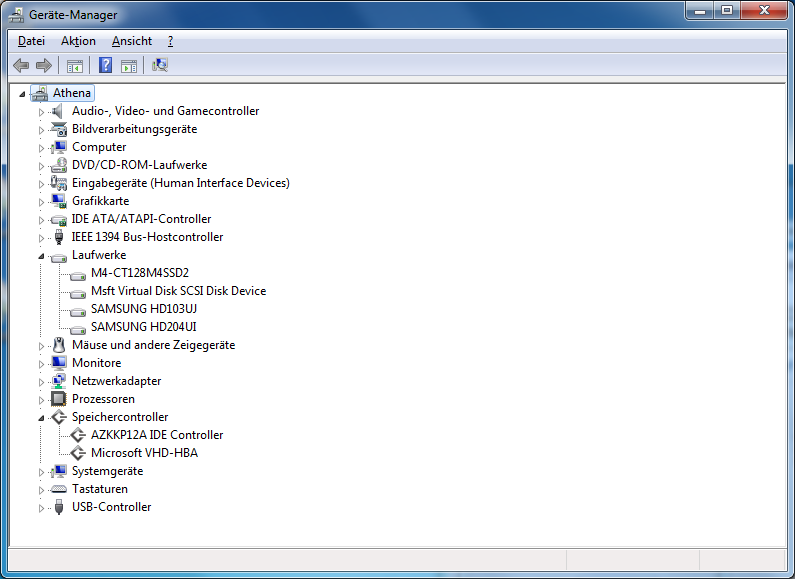
Task: Click the camera icon beside Bildverarbeitungsgeräte
Action: pos(59,129)
